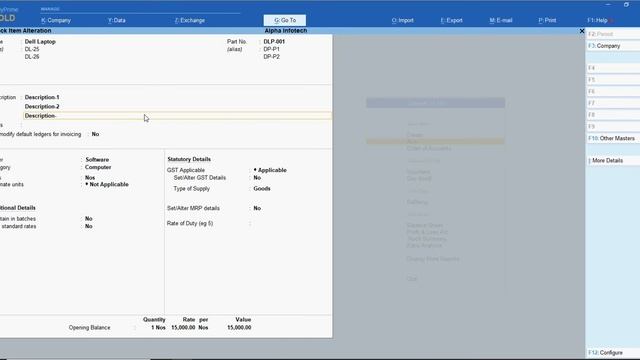Toggle maintain in batches value No
640x360 pixels.
(89, 219)
